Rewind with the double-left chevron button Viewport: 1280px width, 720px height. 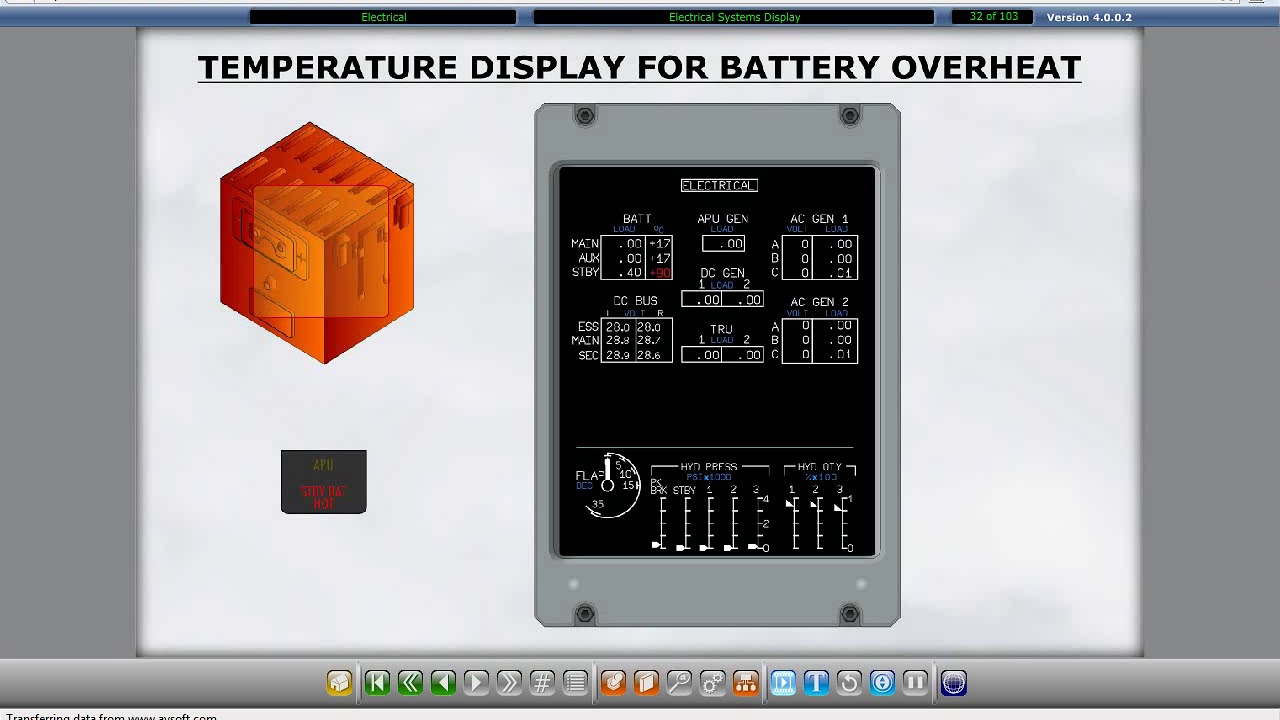410,683
